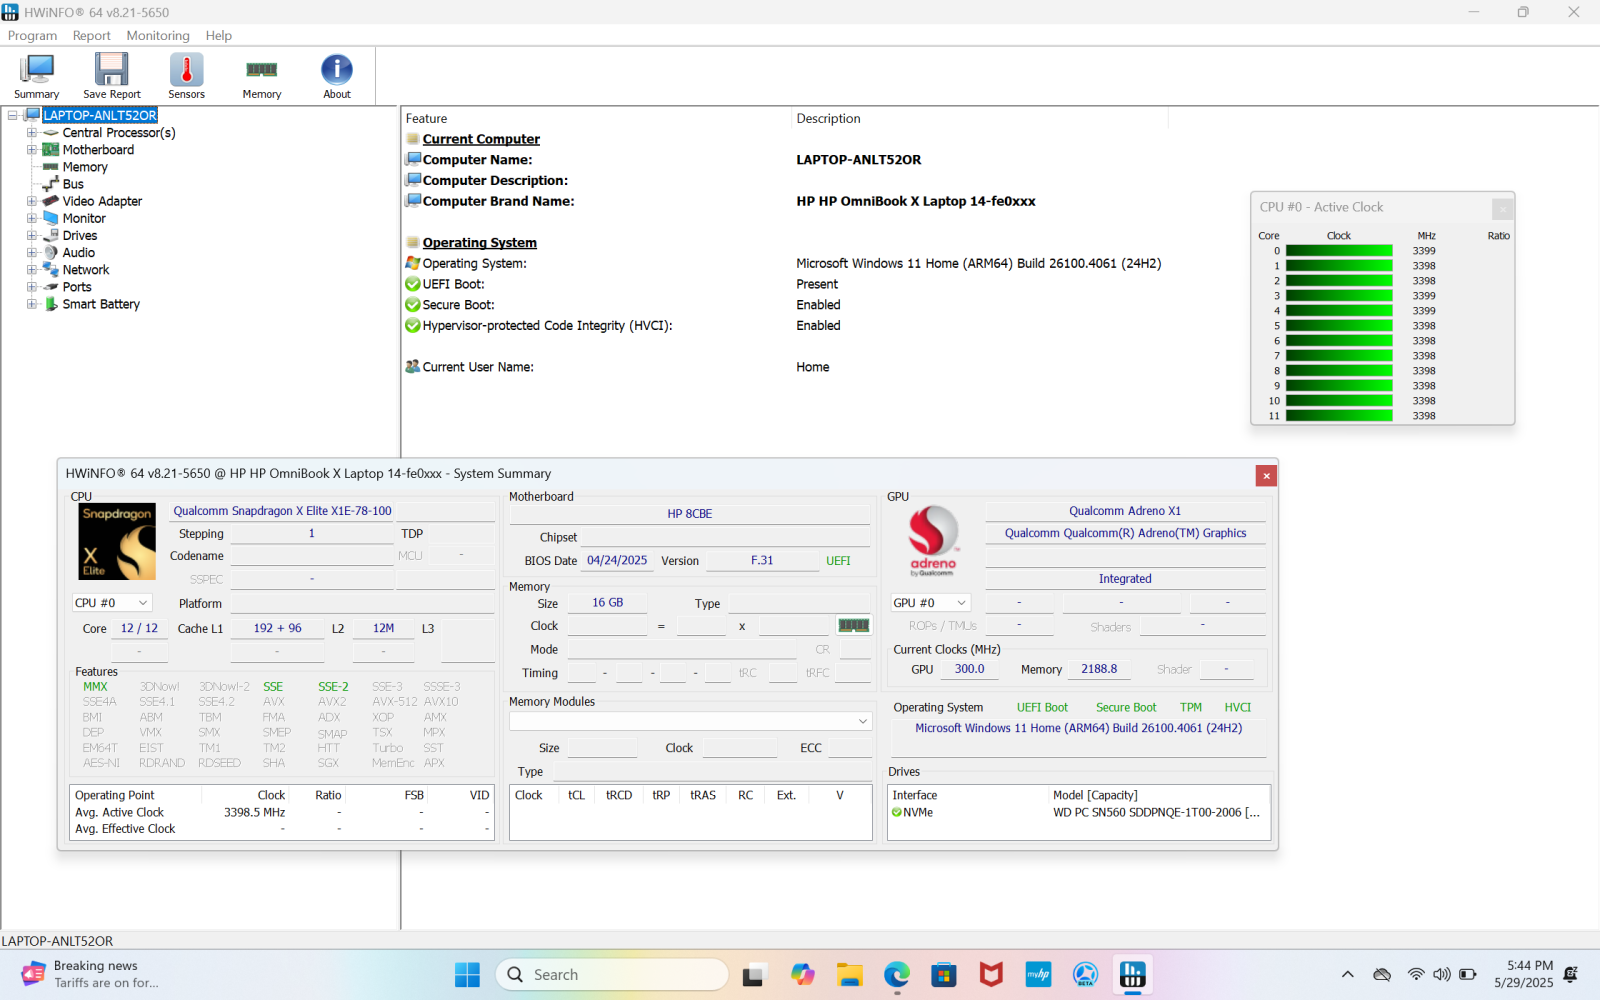Open HWiNFO from the taskbar
1600x1000 pixels.
[1131, 974]
